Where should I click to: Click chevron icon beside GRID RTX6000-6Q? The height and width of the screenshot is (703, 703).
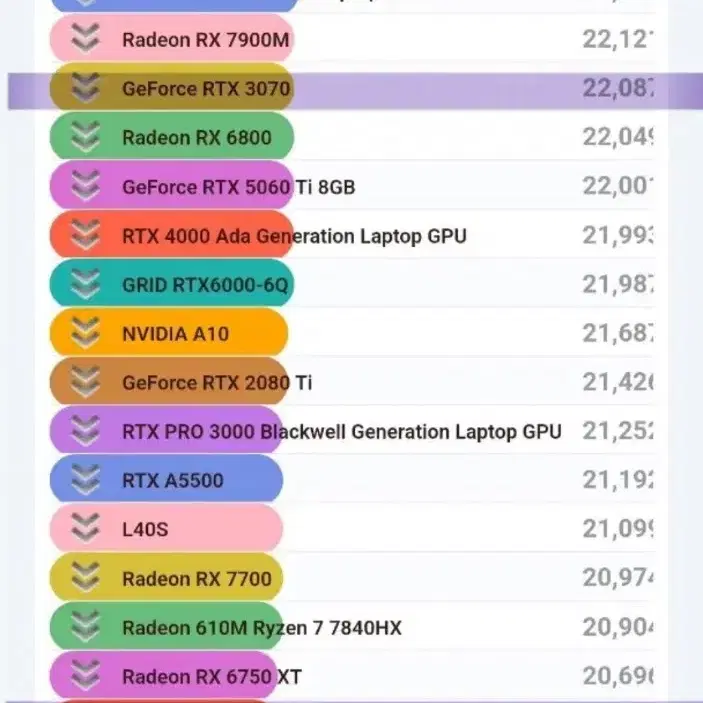(x=85, y=284)
